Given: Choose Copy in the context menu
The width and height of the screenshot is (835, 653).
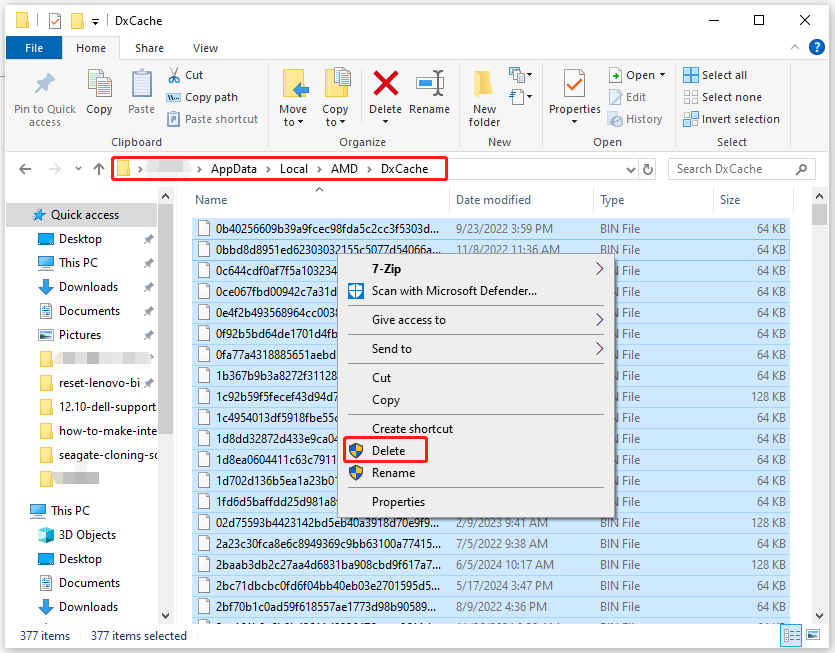Looking at the screenshot, I should (386, 400).
